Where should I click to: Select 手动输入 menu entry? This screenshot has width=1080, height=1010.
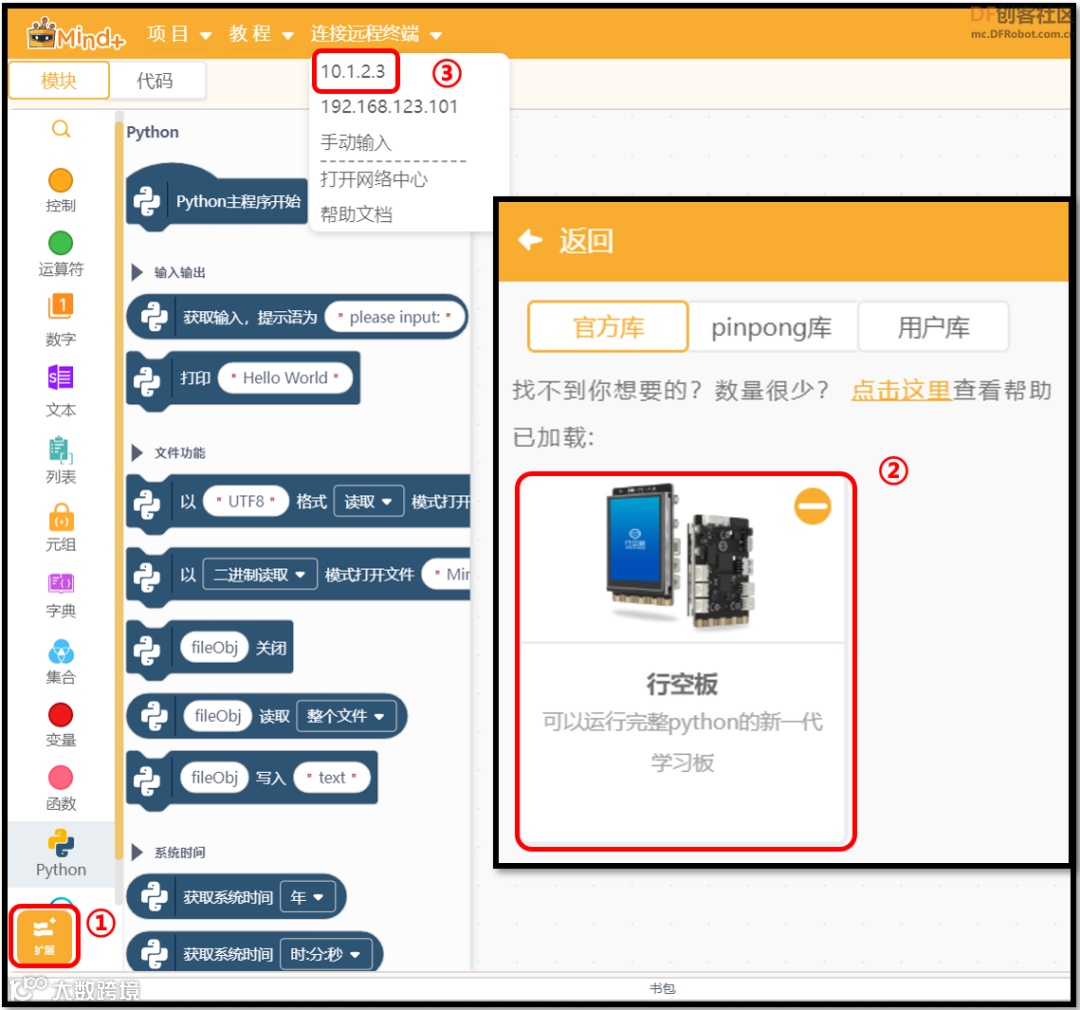[x=356, y=143]
